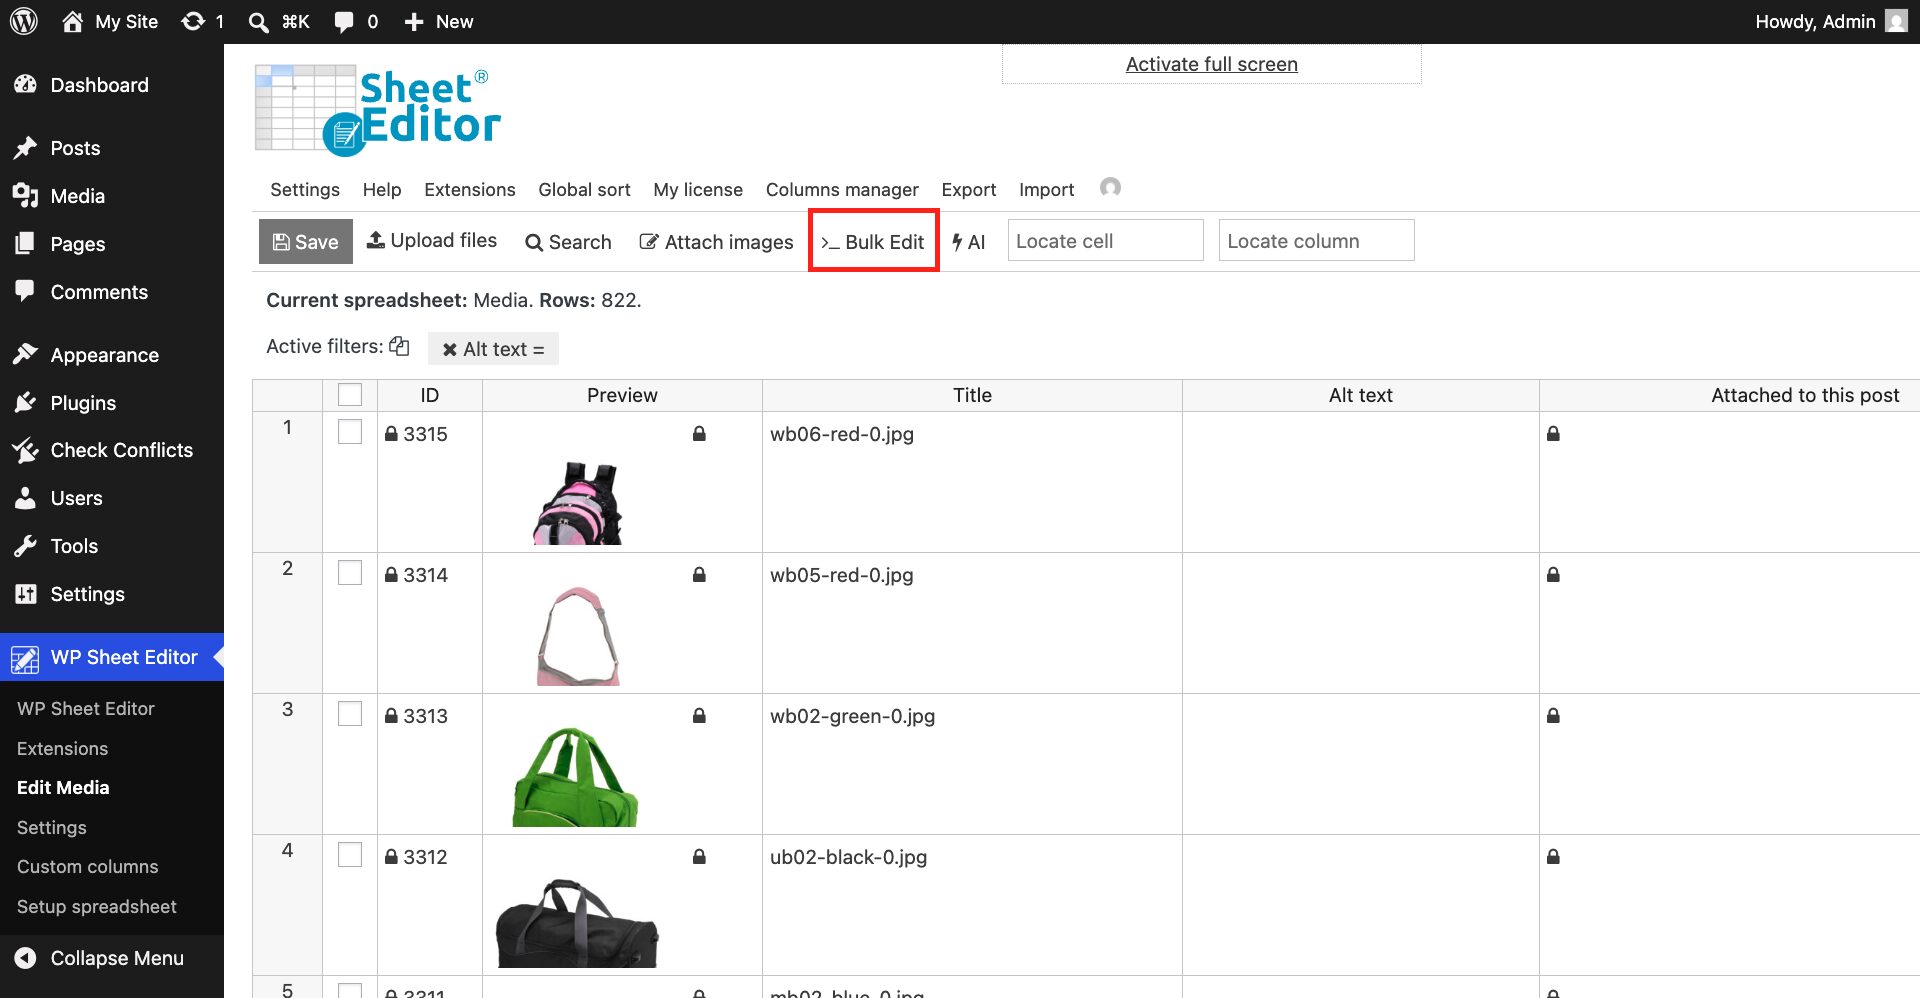
Task: Activate full screen mode
Action: tap(1211, 64)
